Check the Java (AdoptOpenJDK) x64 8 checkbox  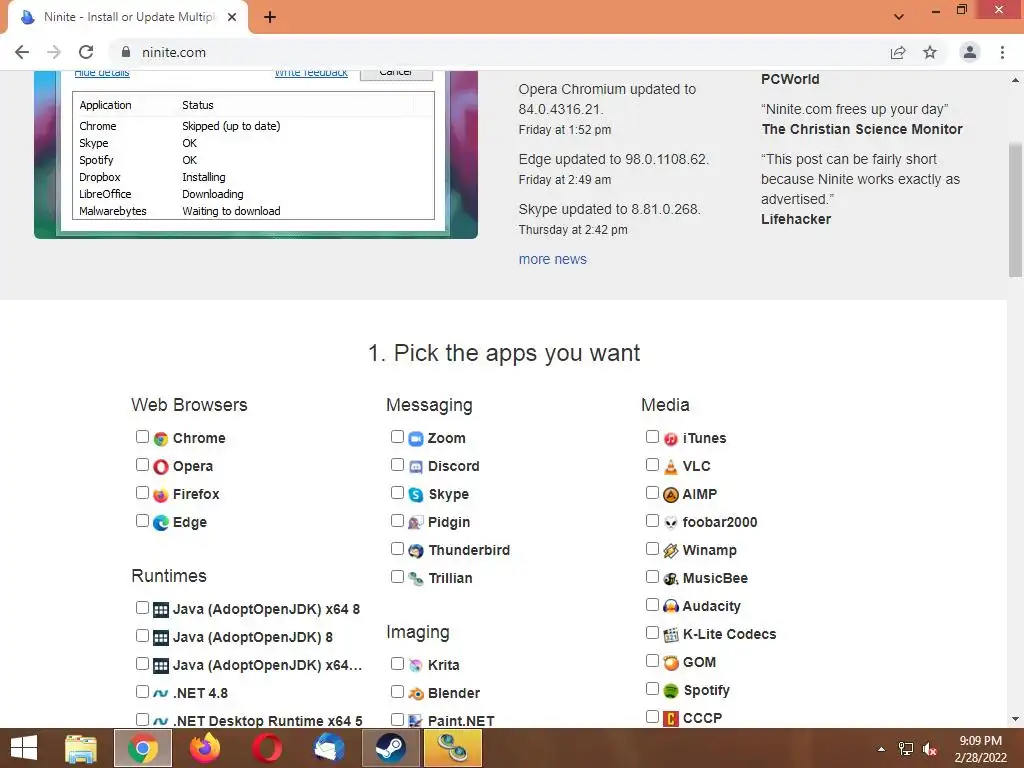[142, 607]
